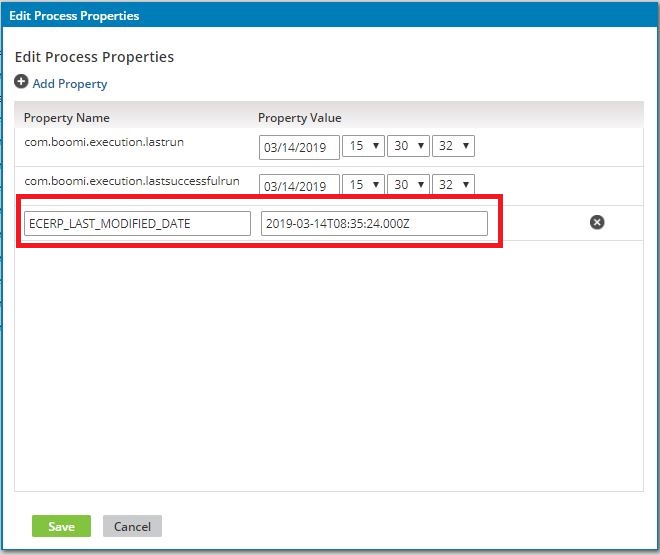Screen dimensions: 660x555
Task: Open the Add Property link
Action: pyautogui.click(x=70, y=84)
